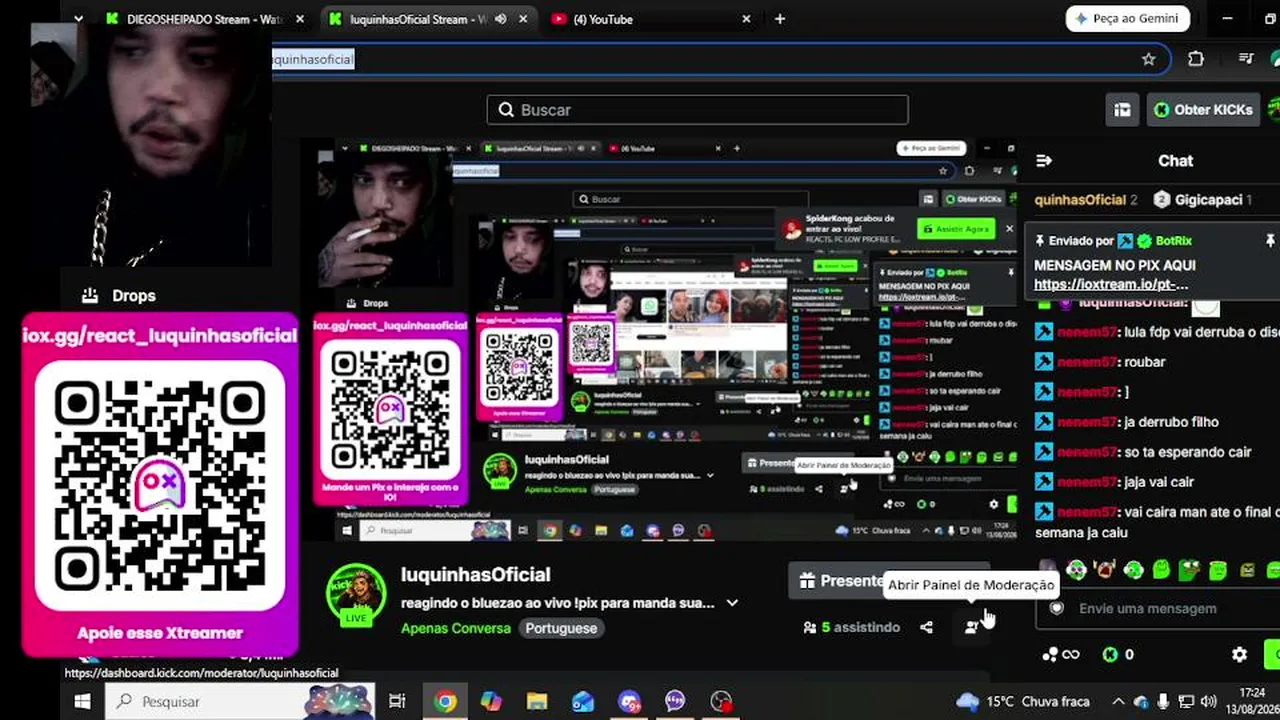Click the Apenas Conversa category link
The width and height of the screenshot is (1280, 720).
[456, 628]
